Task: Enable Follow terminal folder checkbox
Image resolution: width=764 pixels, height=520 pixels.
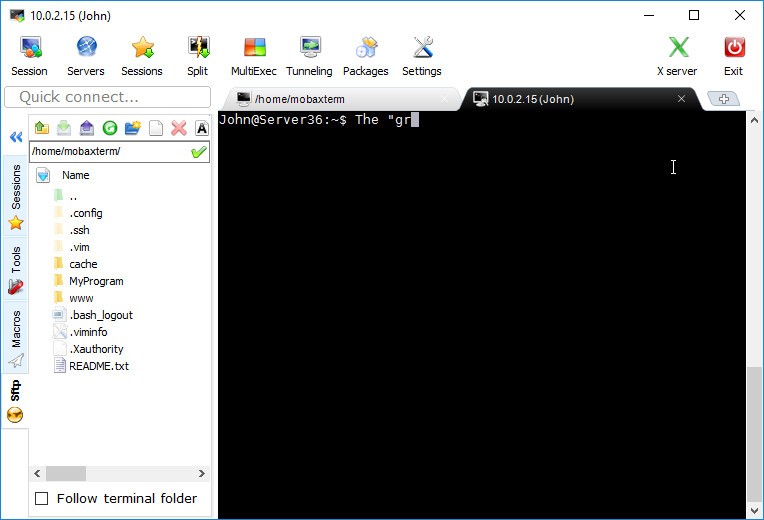Action: coord(42,498)
